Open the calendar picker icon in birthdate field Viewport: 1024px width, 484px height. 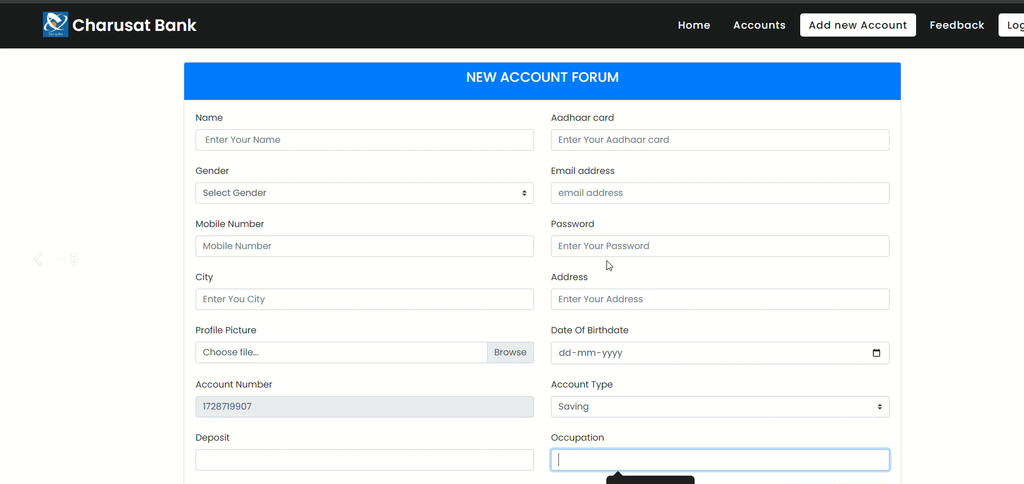coord(876,353)
